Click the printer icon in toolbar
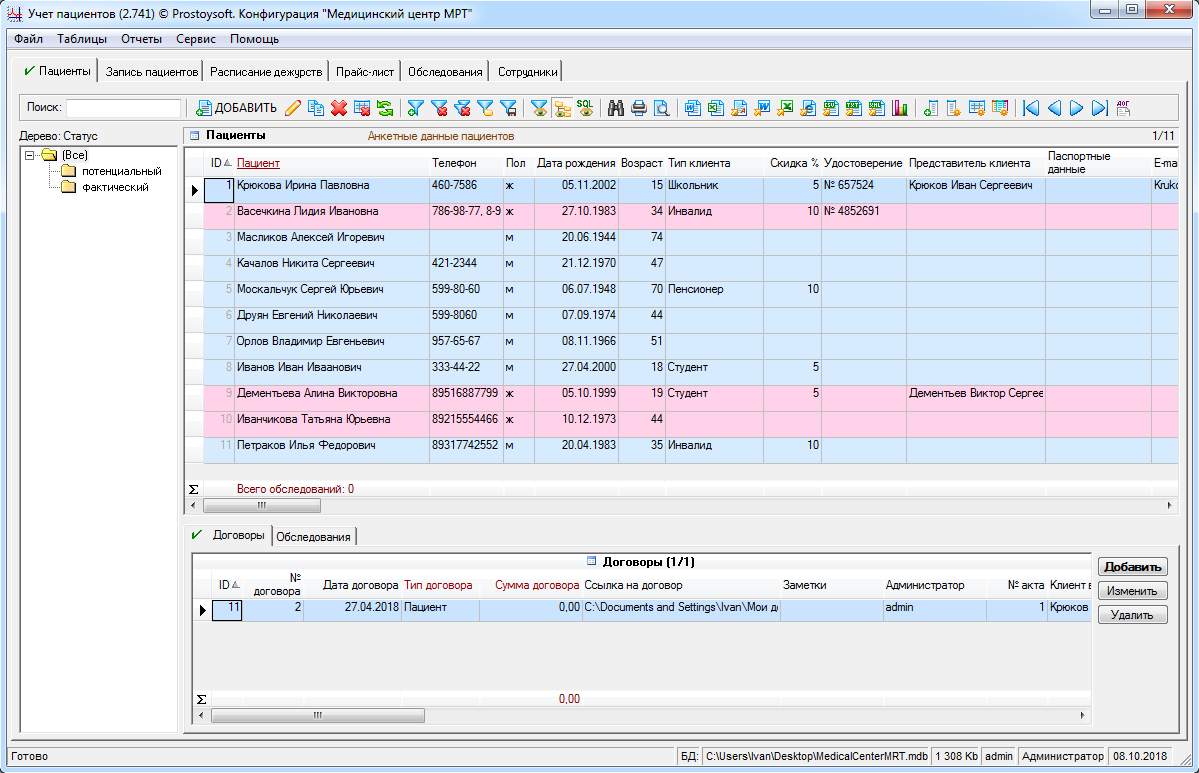The width and height of the screenshot is (1199, 773). [638, 108]
